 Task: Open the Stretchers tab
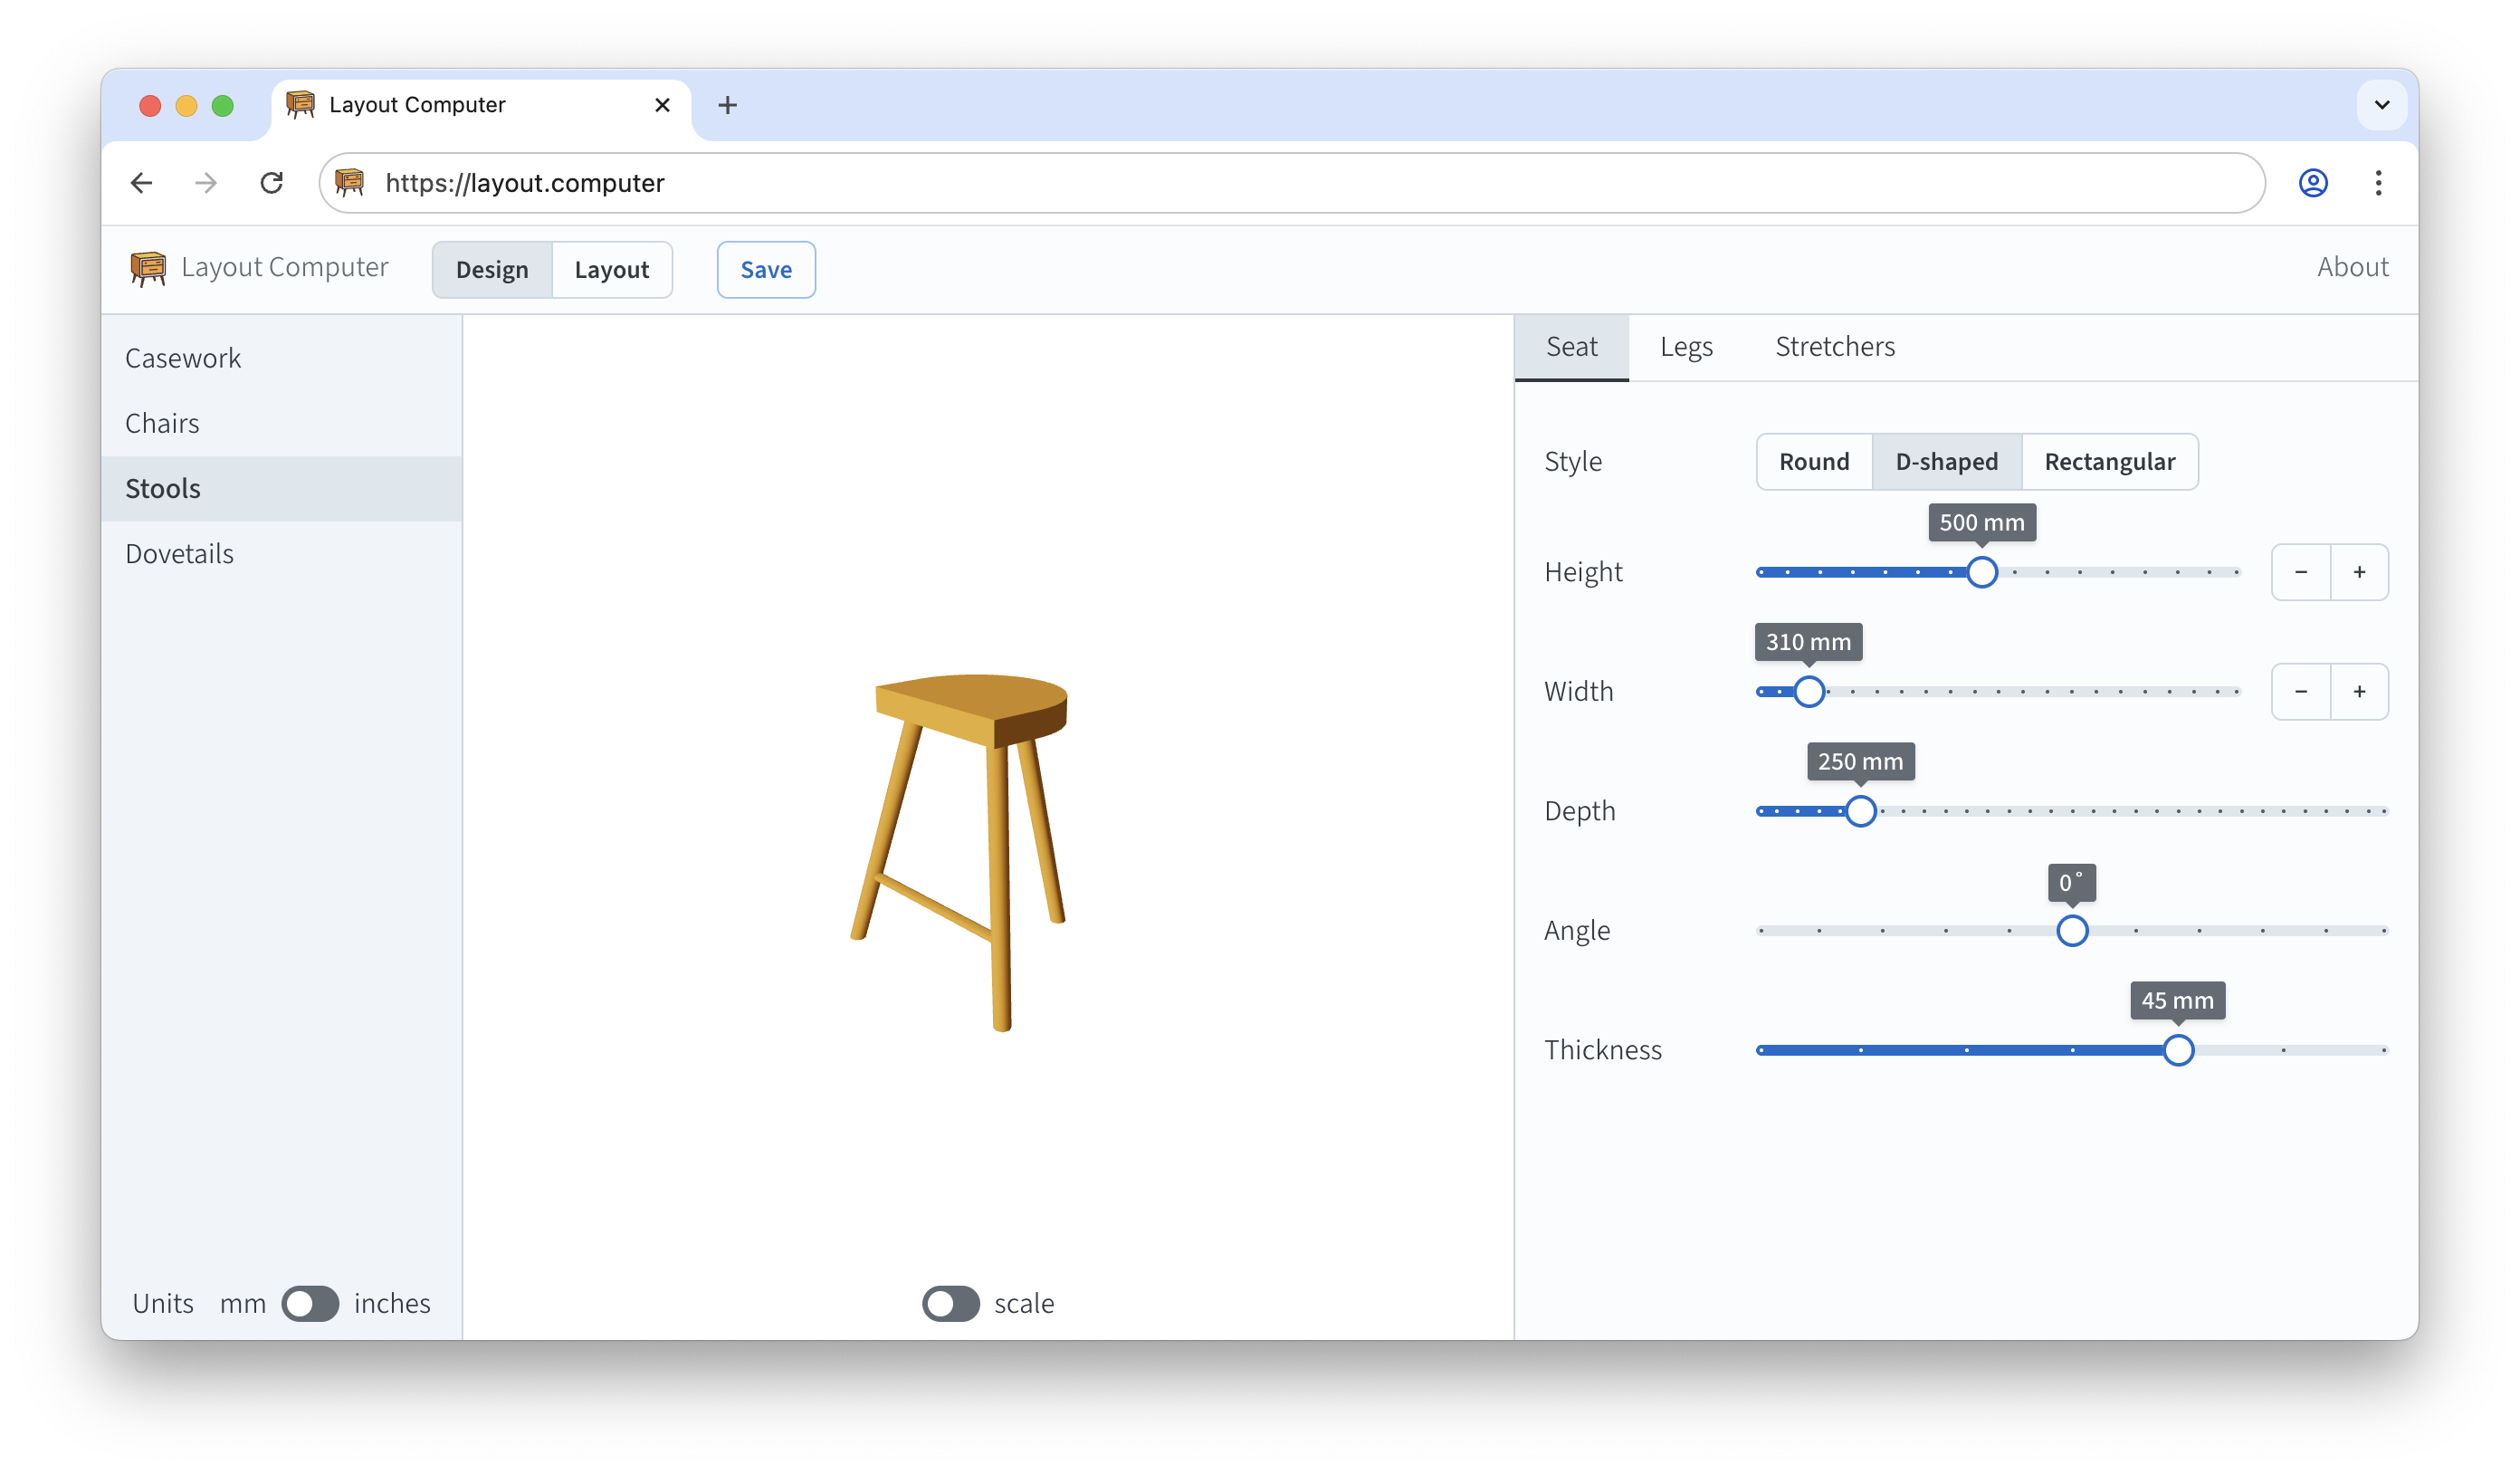pos(1834,347)
